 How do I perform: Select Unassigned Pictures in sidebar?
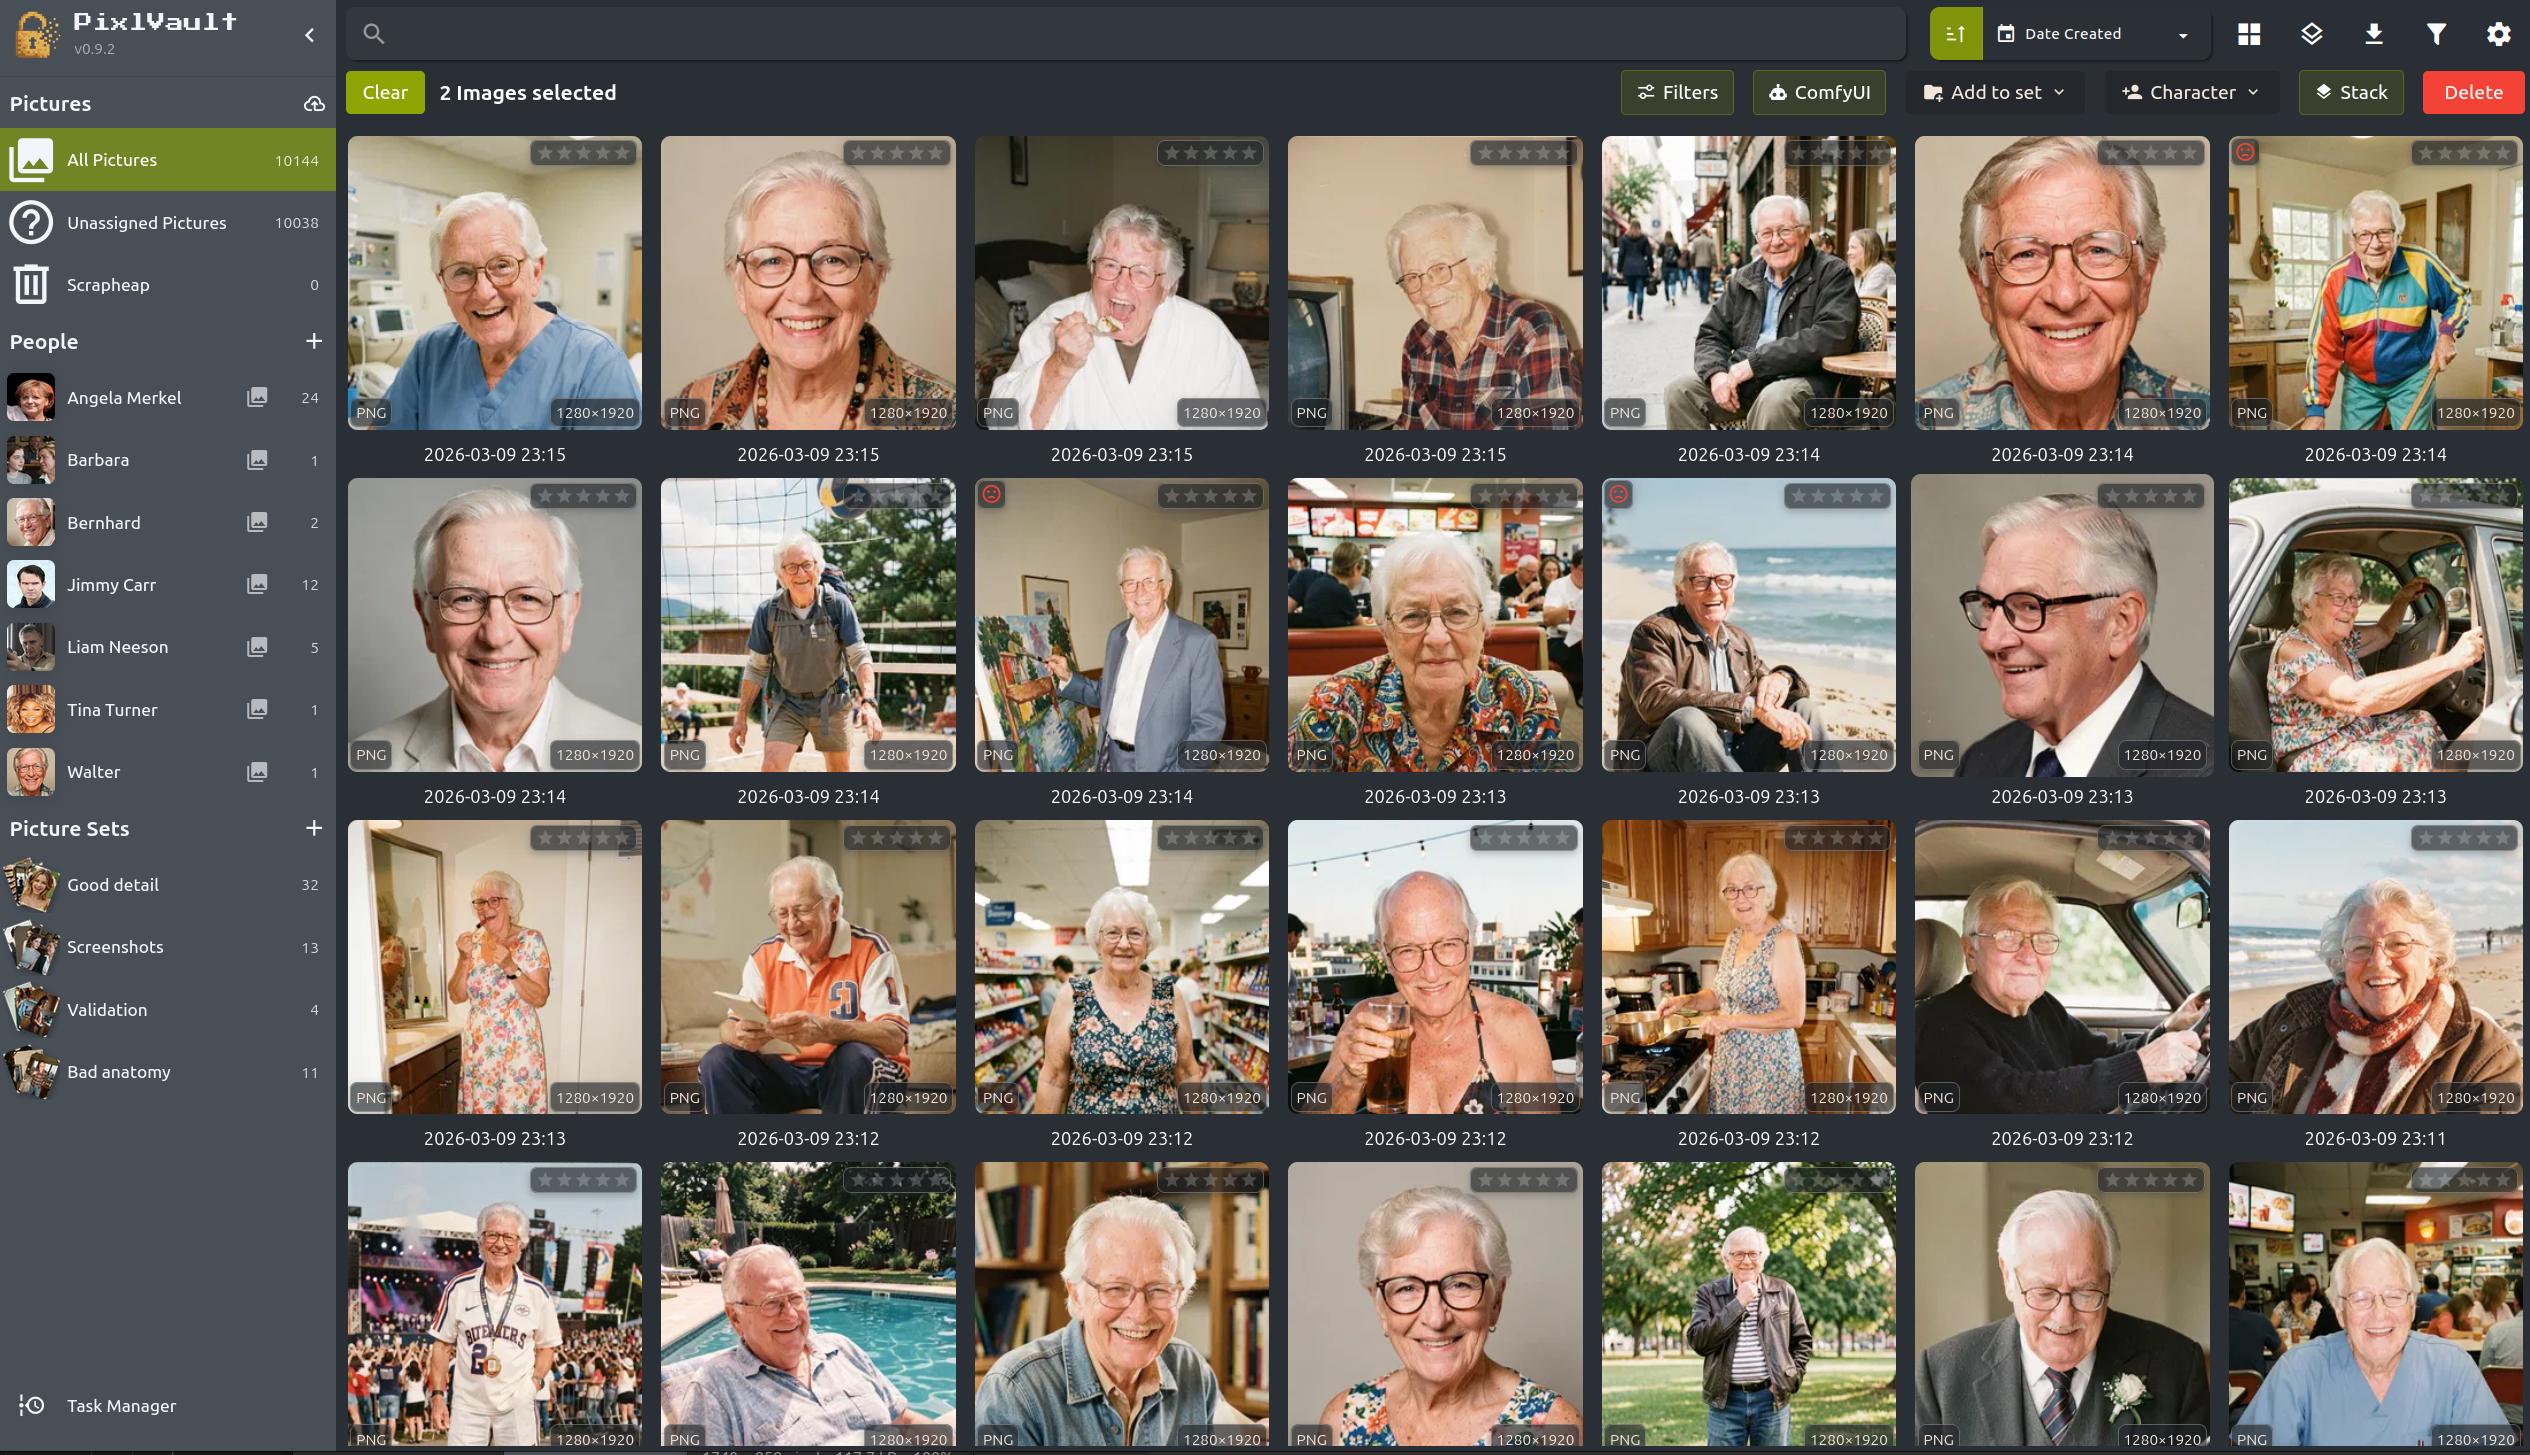[x=147, y=223]
